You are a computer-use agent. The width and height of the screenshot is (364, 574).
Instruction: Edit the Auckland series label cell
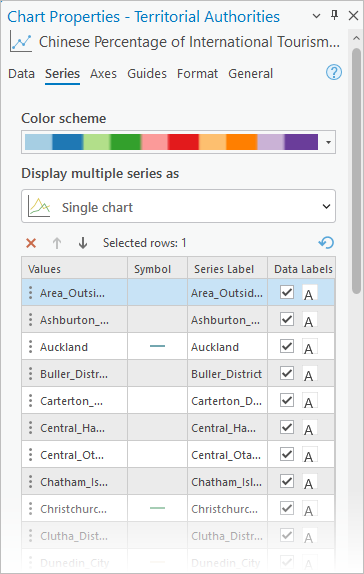[x=227, y=347]
